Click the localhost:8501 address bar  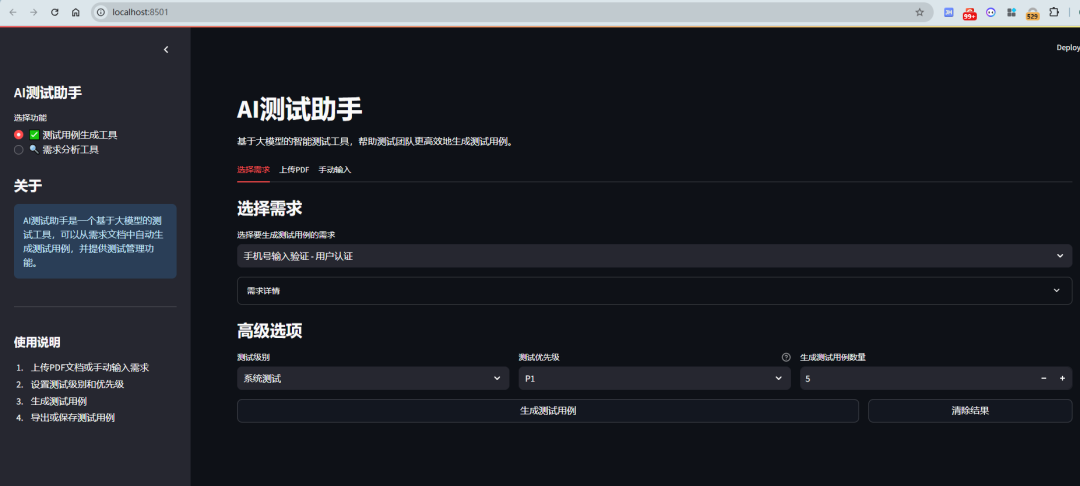point(510,12)
